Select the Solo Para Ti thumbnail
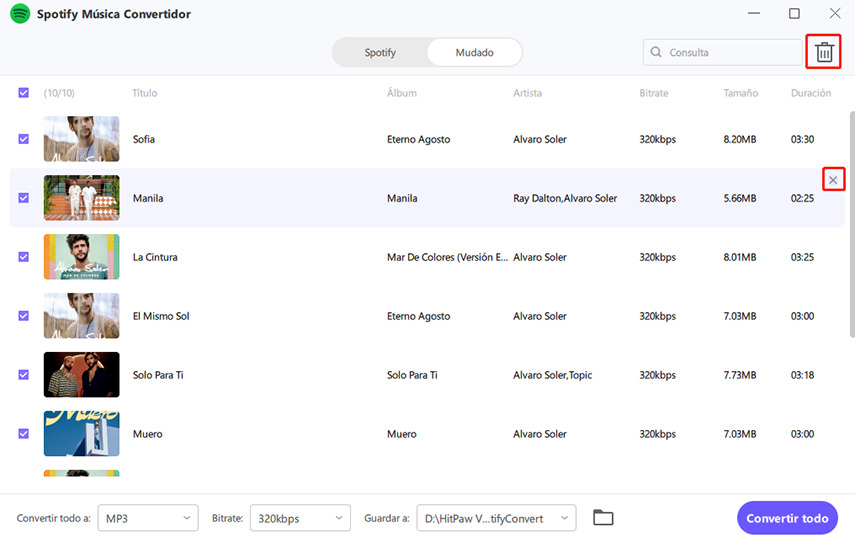The height and width of the screenshot is (538, 855). (82, 374)
